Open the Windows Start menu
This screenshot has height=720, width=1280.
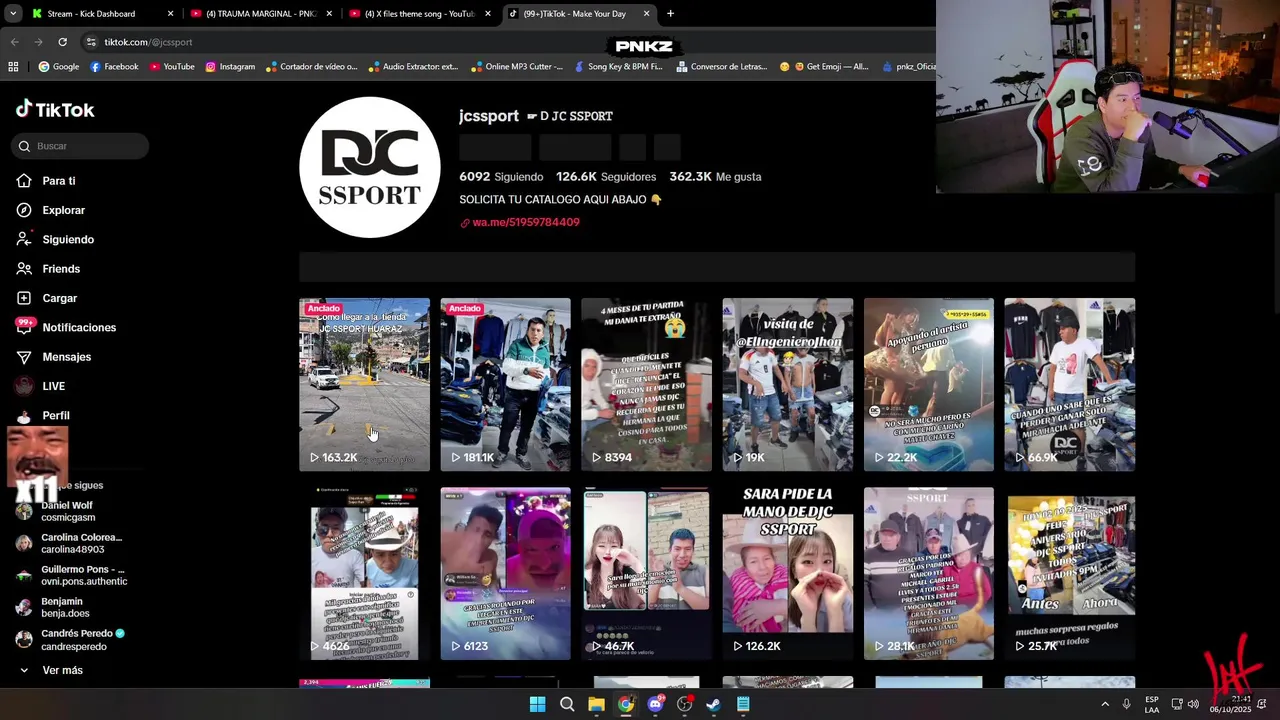[x=537, y=704]
